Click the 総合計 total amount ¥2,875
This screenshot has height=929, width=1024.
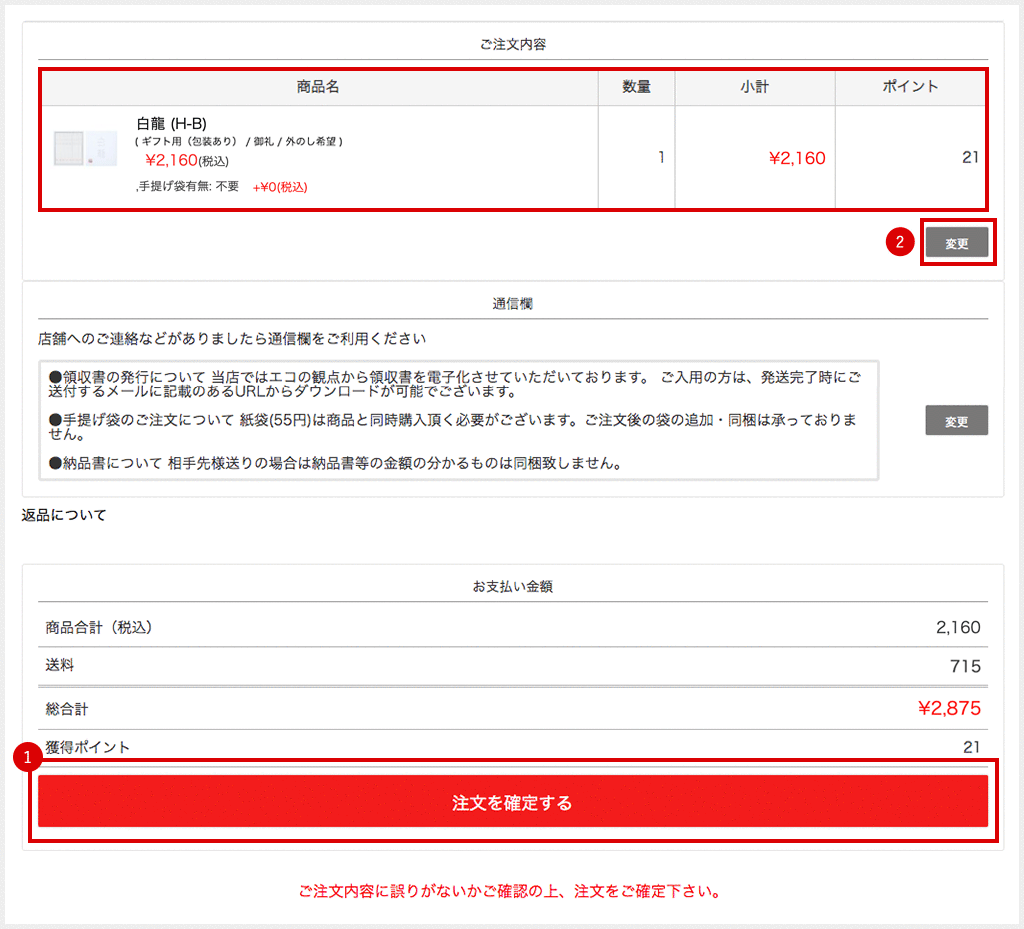tap(955, 708)
